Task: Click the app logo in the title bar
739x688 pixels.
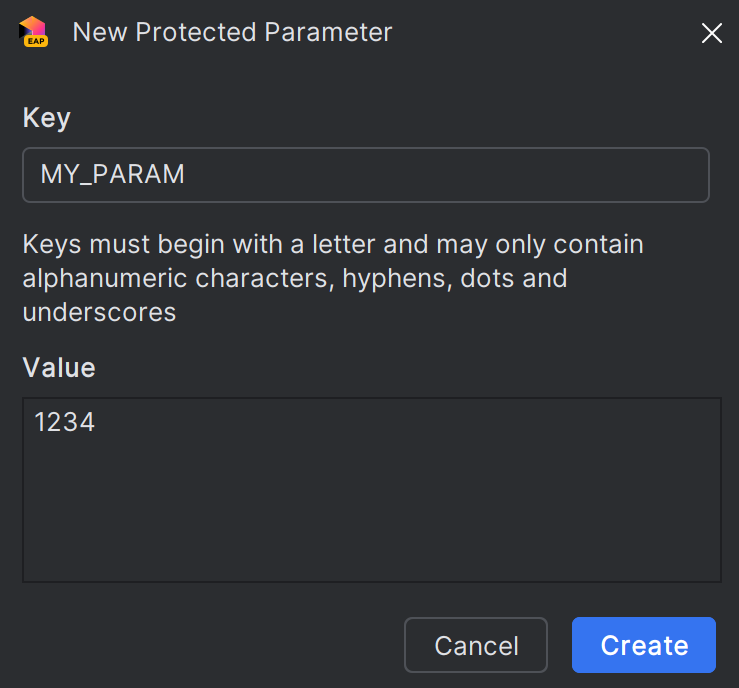Action: [x=32, y=30]
